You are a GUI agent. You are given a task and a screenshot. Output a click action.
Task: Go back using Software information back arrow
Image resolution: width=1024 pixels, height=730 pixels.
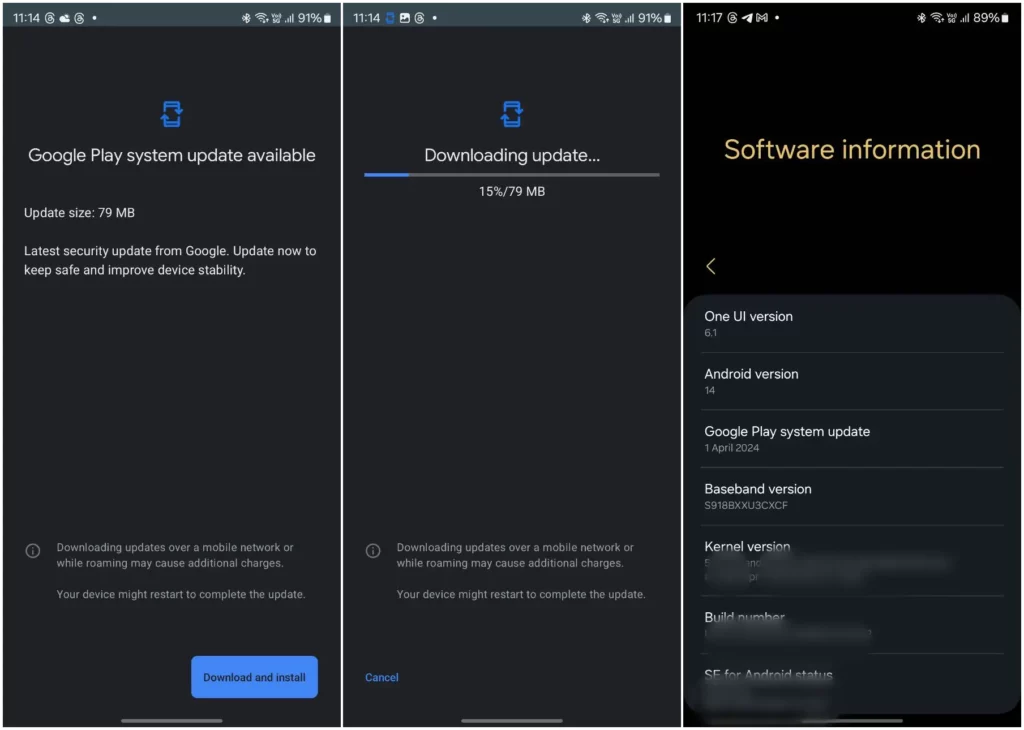tap(711, 266)
